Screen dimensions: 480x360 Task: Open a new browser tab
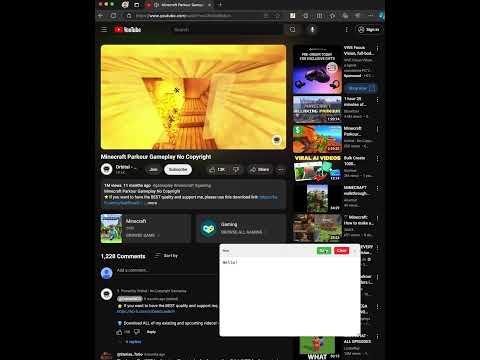[220, 5]
